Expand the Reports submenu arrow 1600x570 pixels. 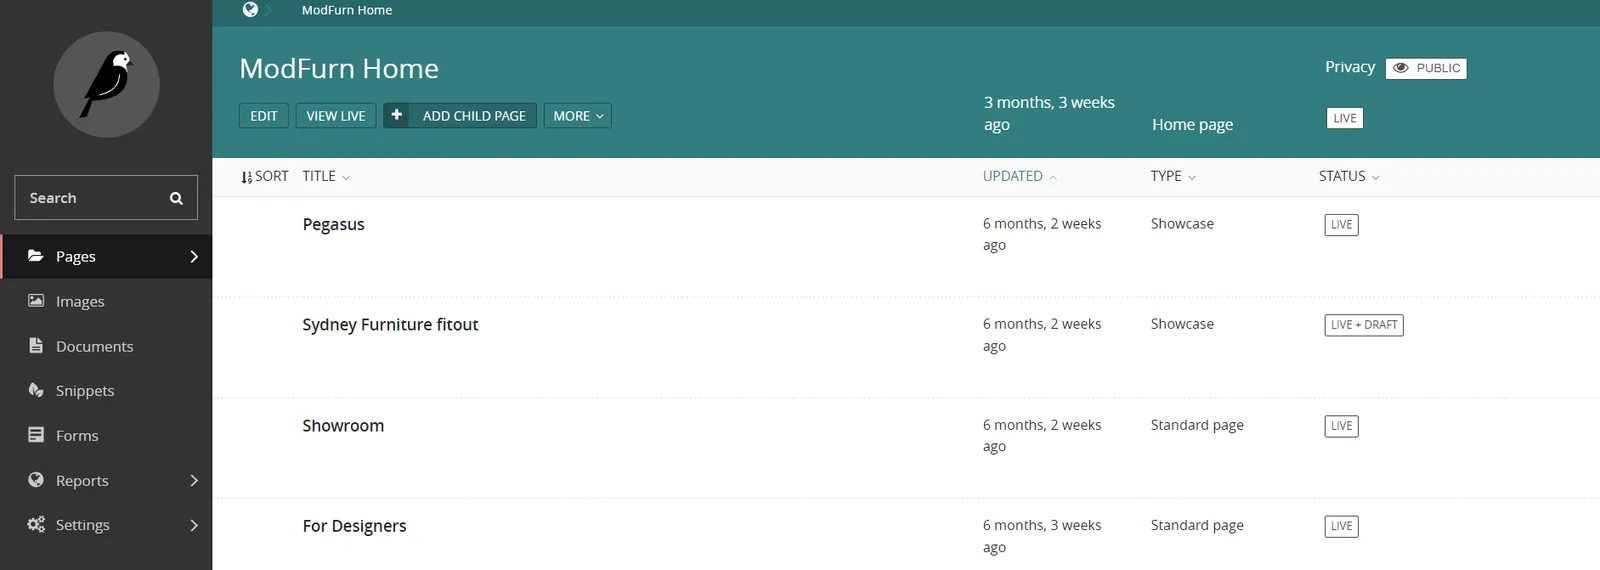[x=194, y=481]
